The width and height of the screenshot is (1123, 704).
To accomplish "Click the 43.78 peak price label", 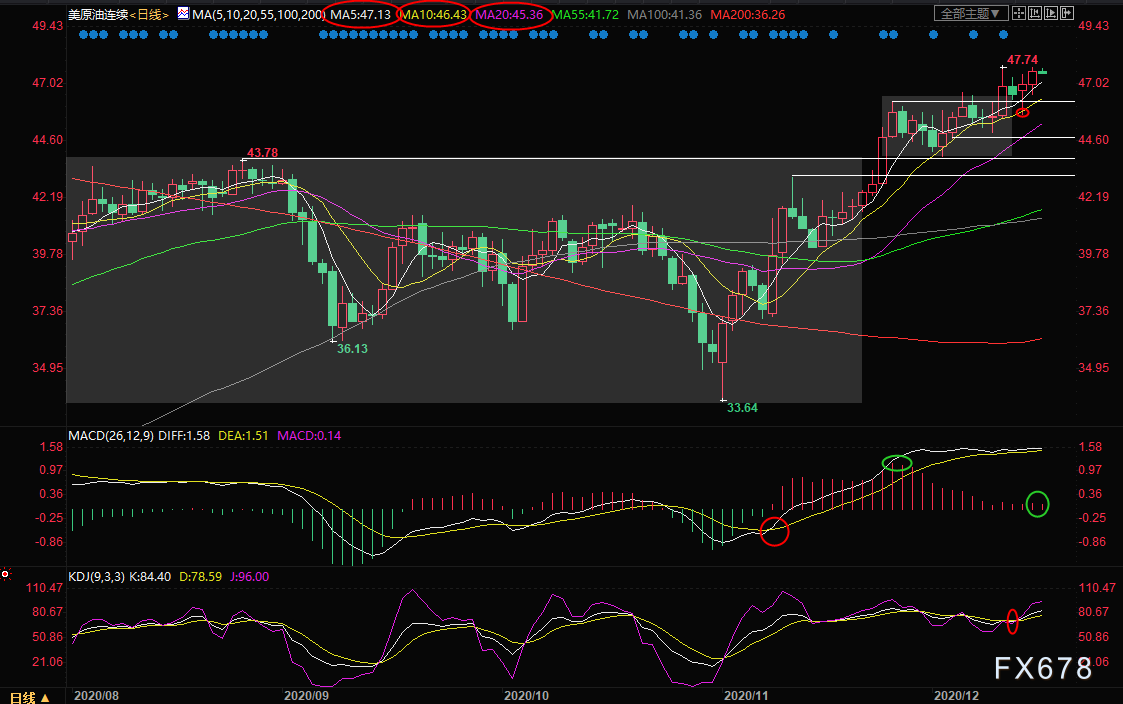I will pos(262,152).
